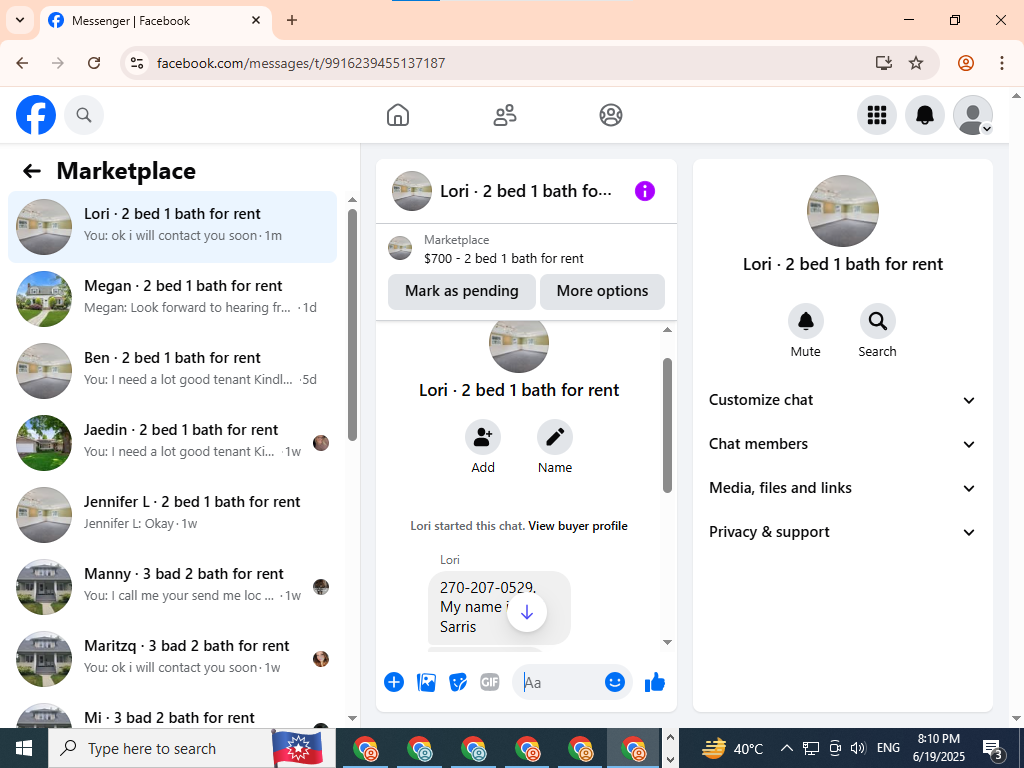Image resolution: width=1024 pixels, height=768 pixels.
Task: Click the install app icon in address bar
Action: coord(884,63)
